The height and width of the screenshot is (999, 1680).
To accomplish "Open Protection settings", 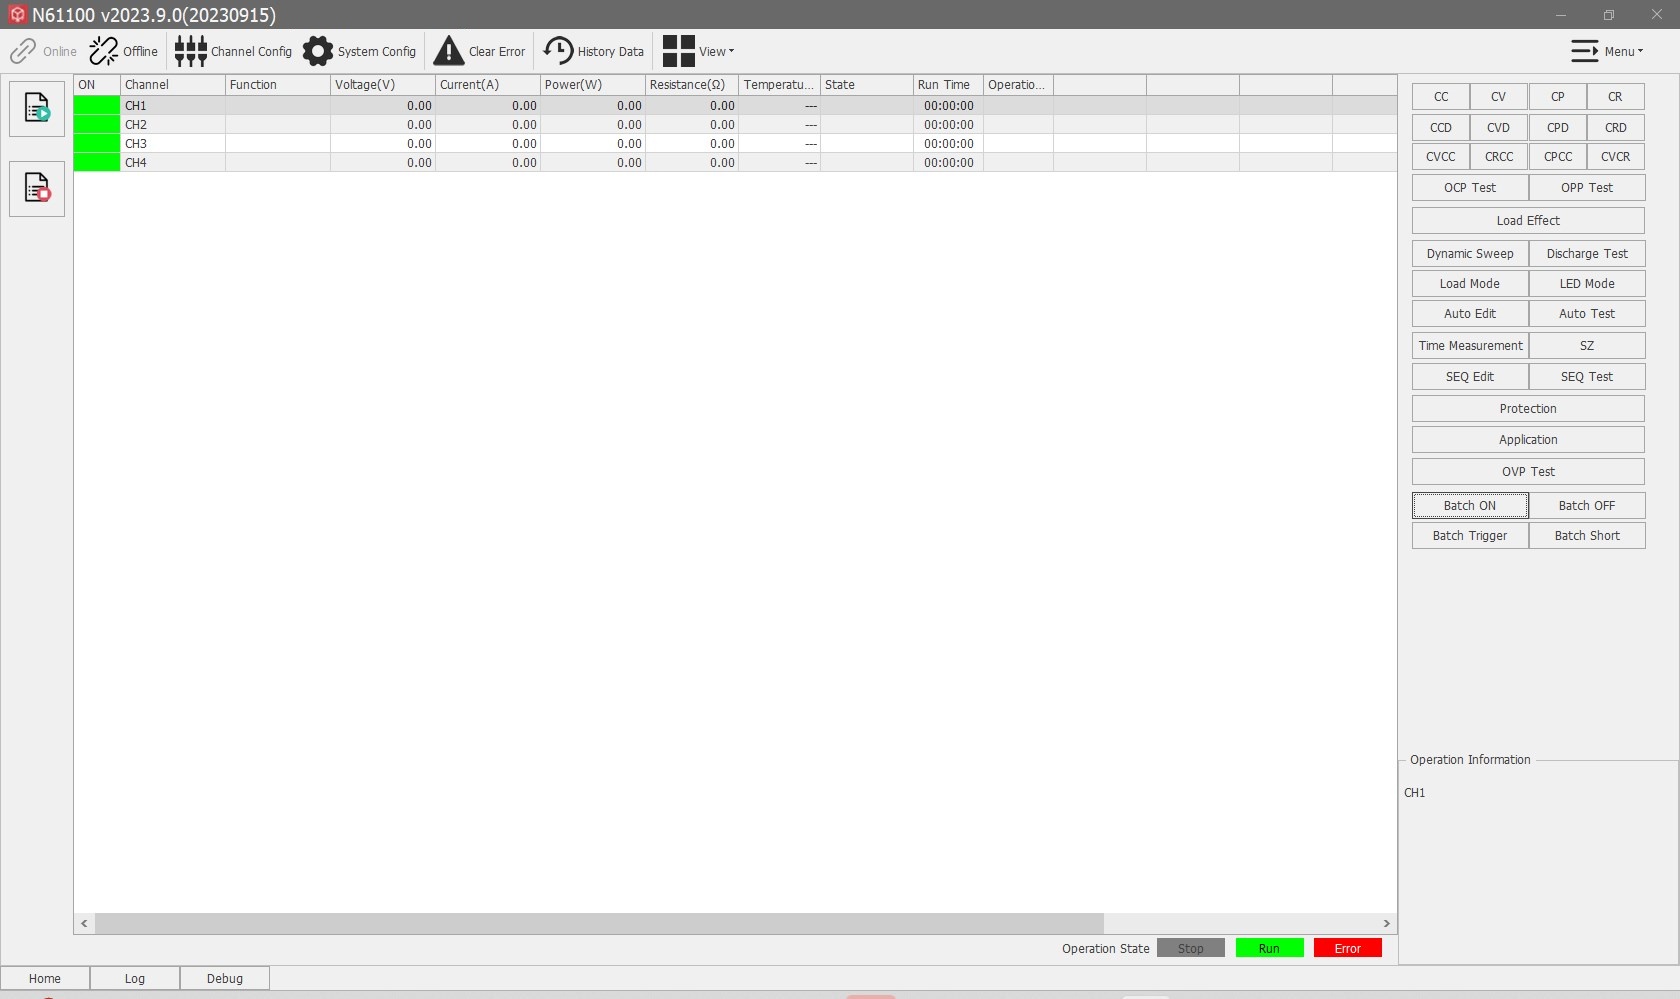I will (1528, 409).
